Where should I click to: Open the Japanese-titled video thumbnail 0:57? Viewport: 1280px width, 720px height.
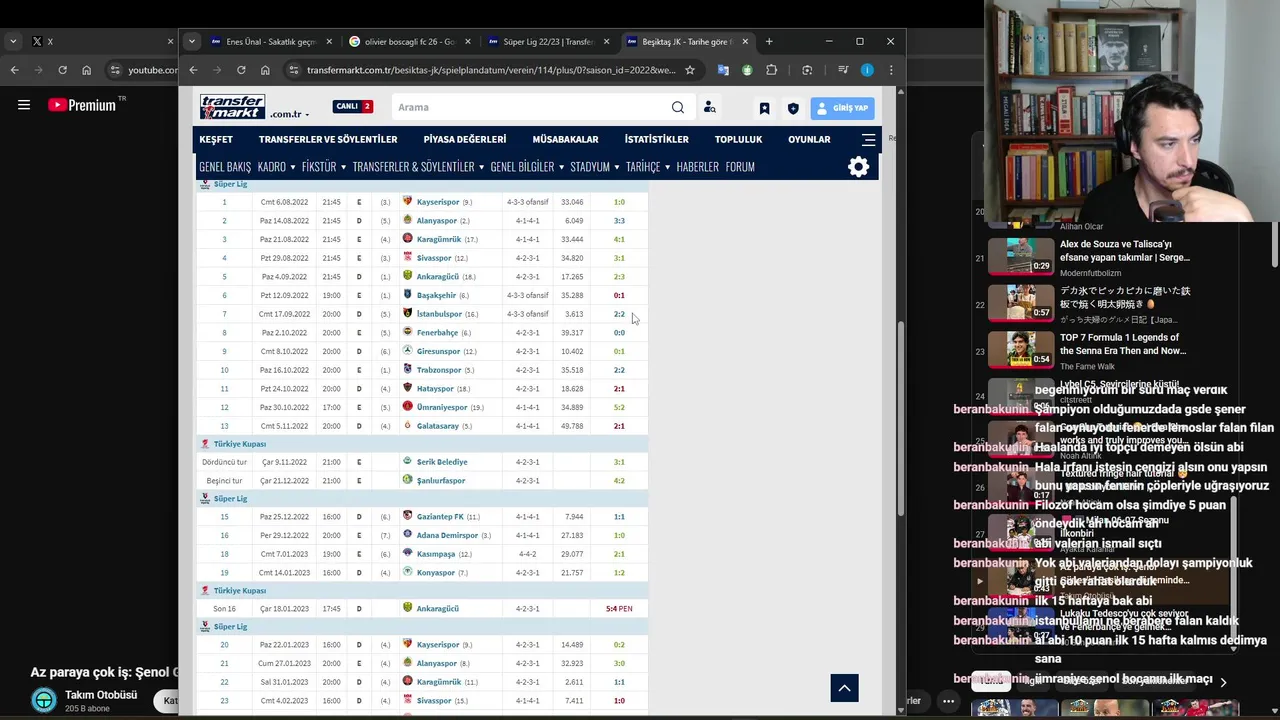[x=1021, y=302]
